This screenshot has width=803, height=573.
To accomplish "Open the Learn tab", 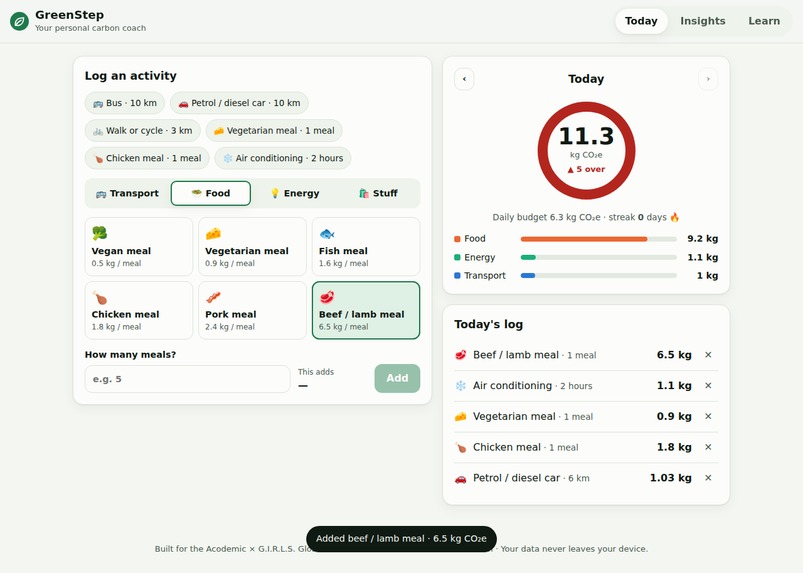I will tap(764, 21).
